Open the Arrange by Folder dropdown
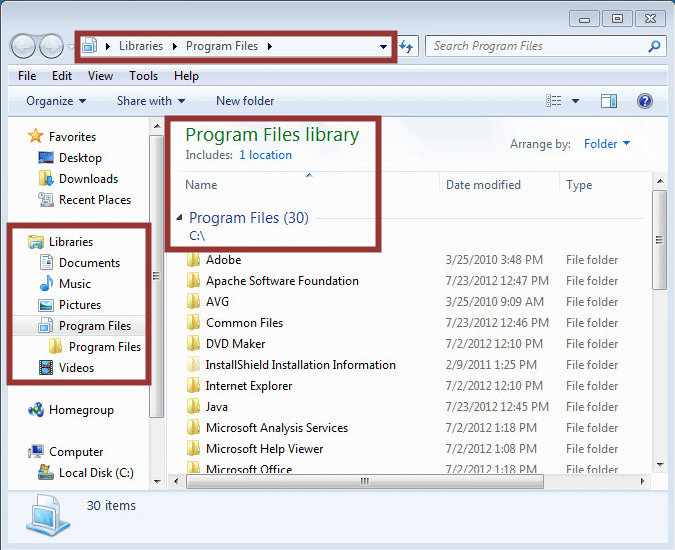 pos(606,144)
